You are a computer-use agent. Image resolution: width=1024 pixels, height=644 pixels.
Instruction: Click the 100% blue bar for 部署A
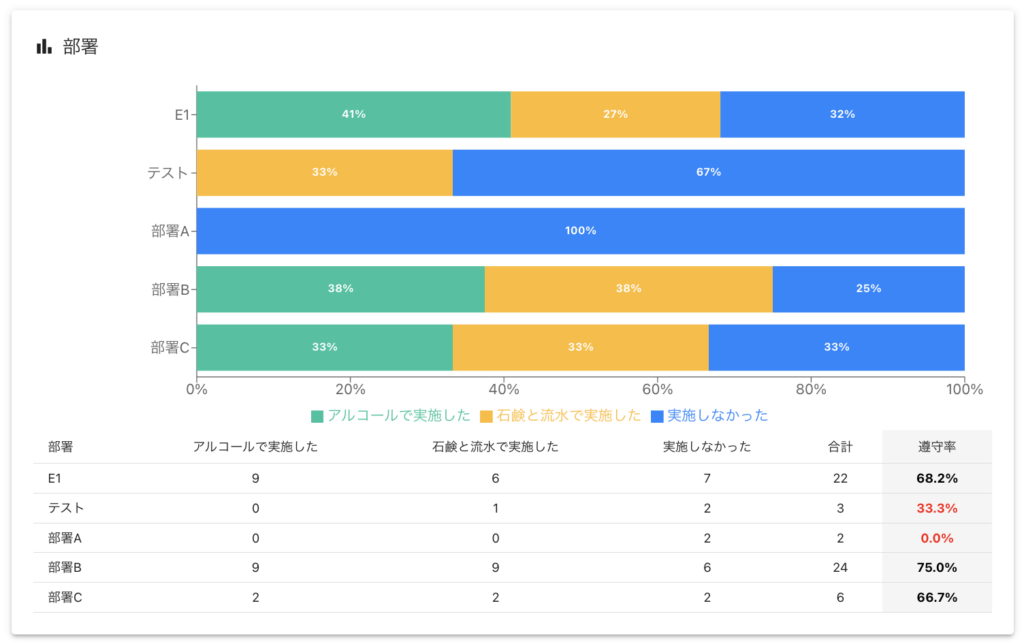[580, 230]
